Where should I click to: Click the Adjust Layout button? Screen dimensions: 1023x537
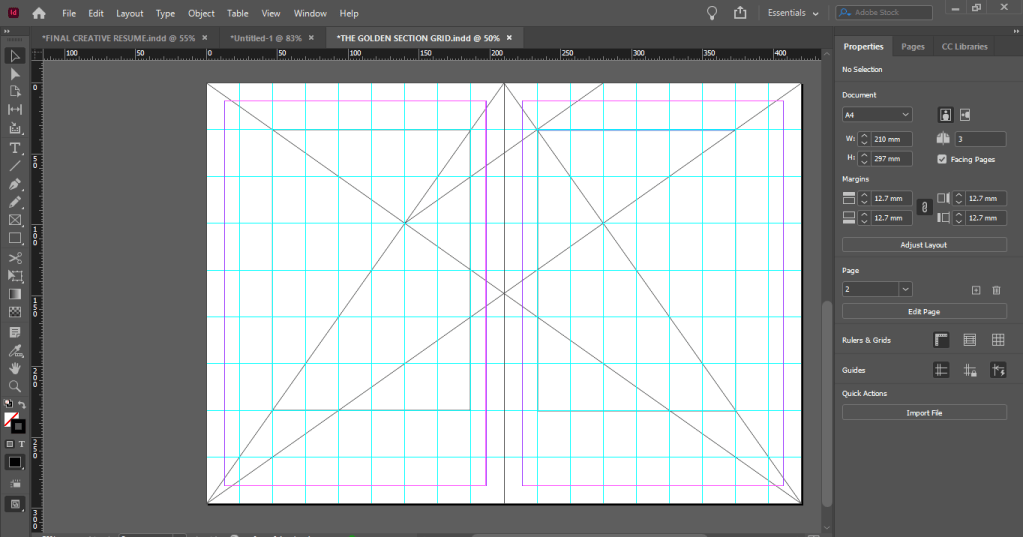[x=924, y=244]
